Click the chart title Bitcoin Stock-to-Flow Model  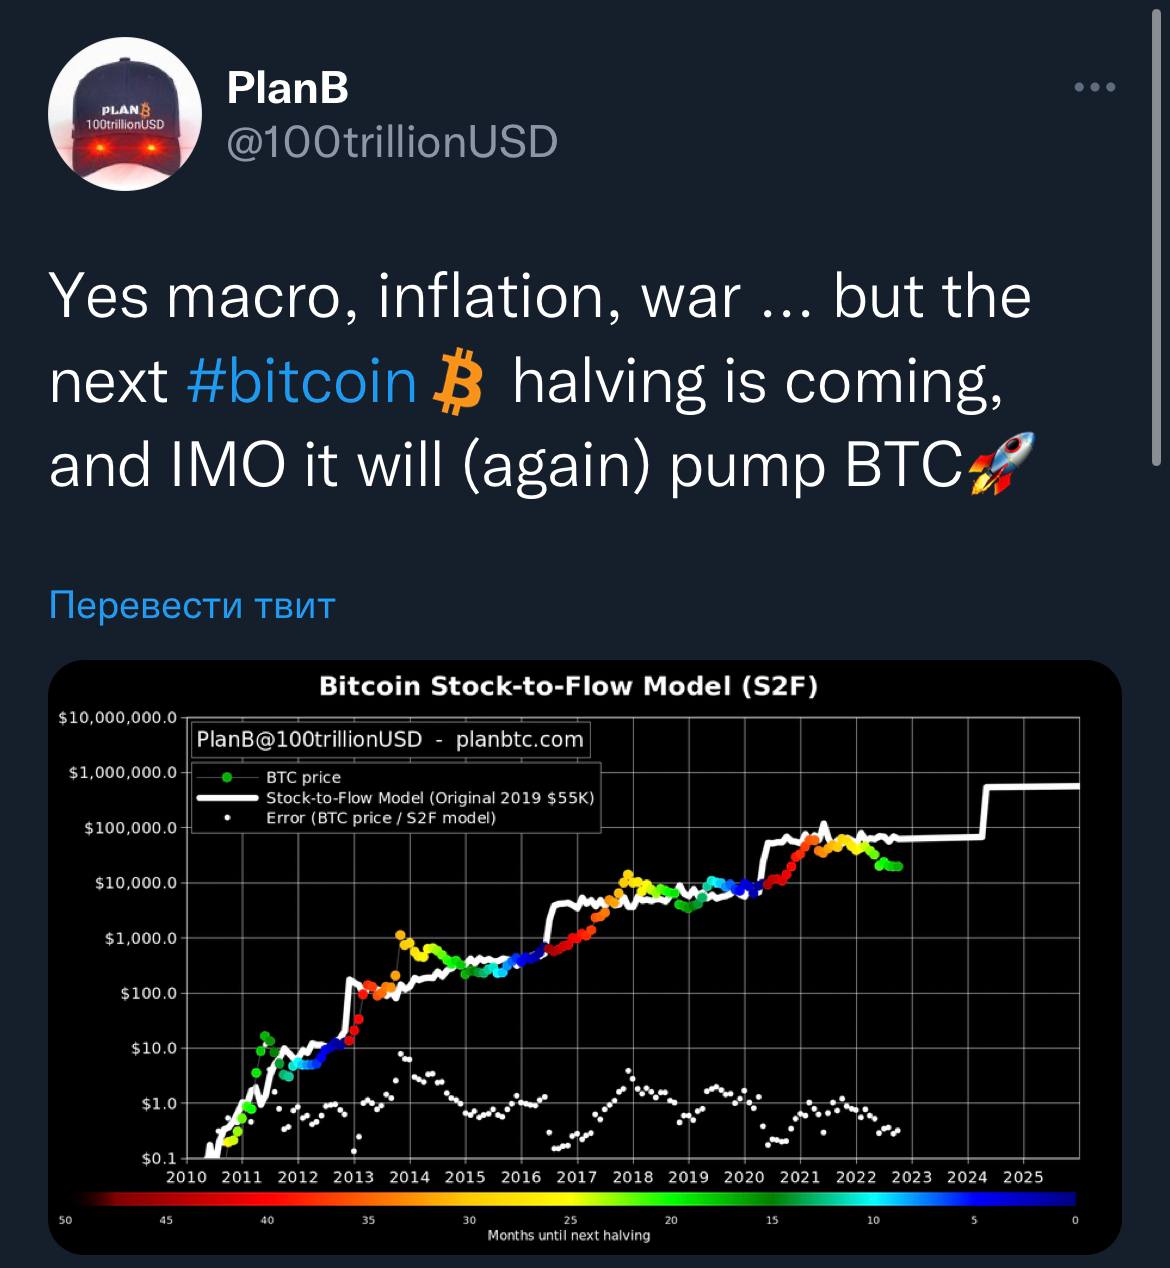coord(568,686)
